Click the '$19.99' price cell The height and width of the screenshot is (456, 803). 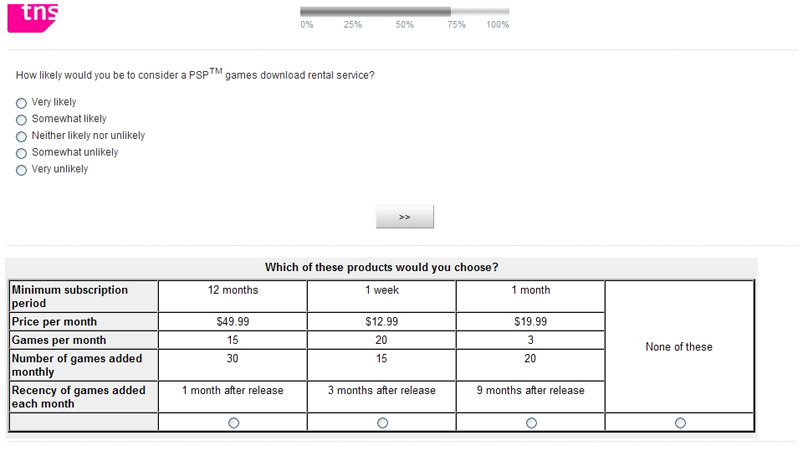click(531, 322)
